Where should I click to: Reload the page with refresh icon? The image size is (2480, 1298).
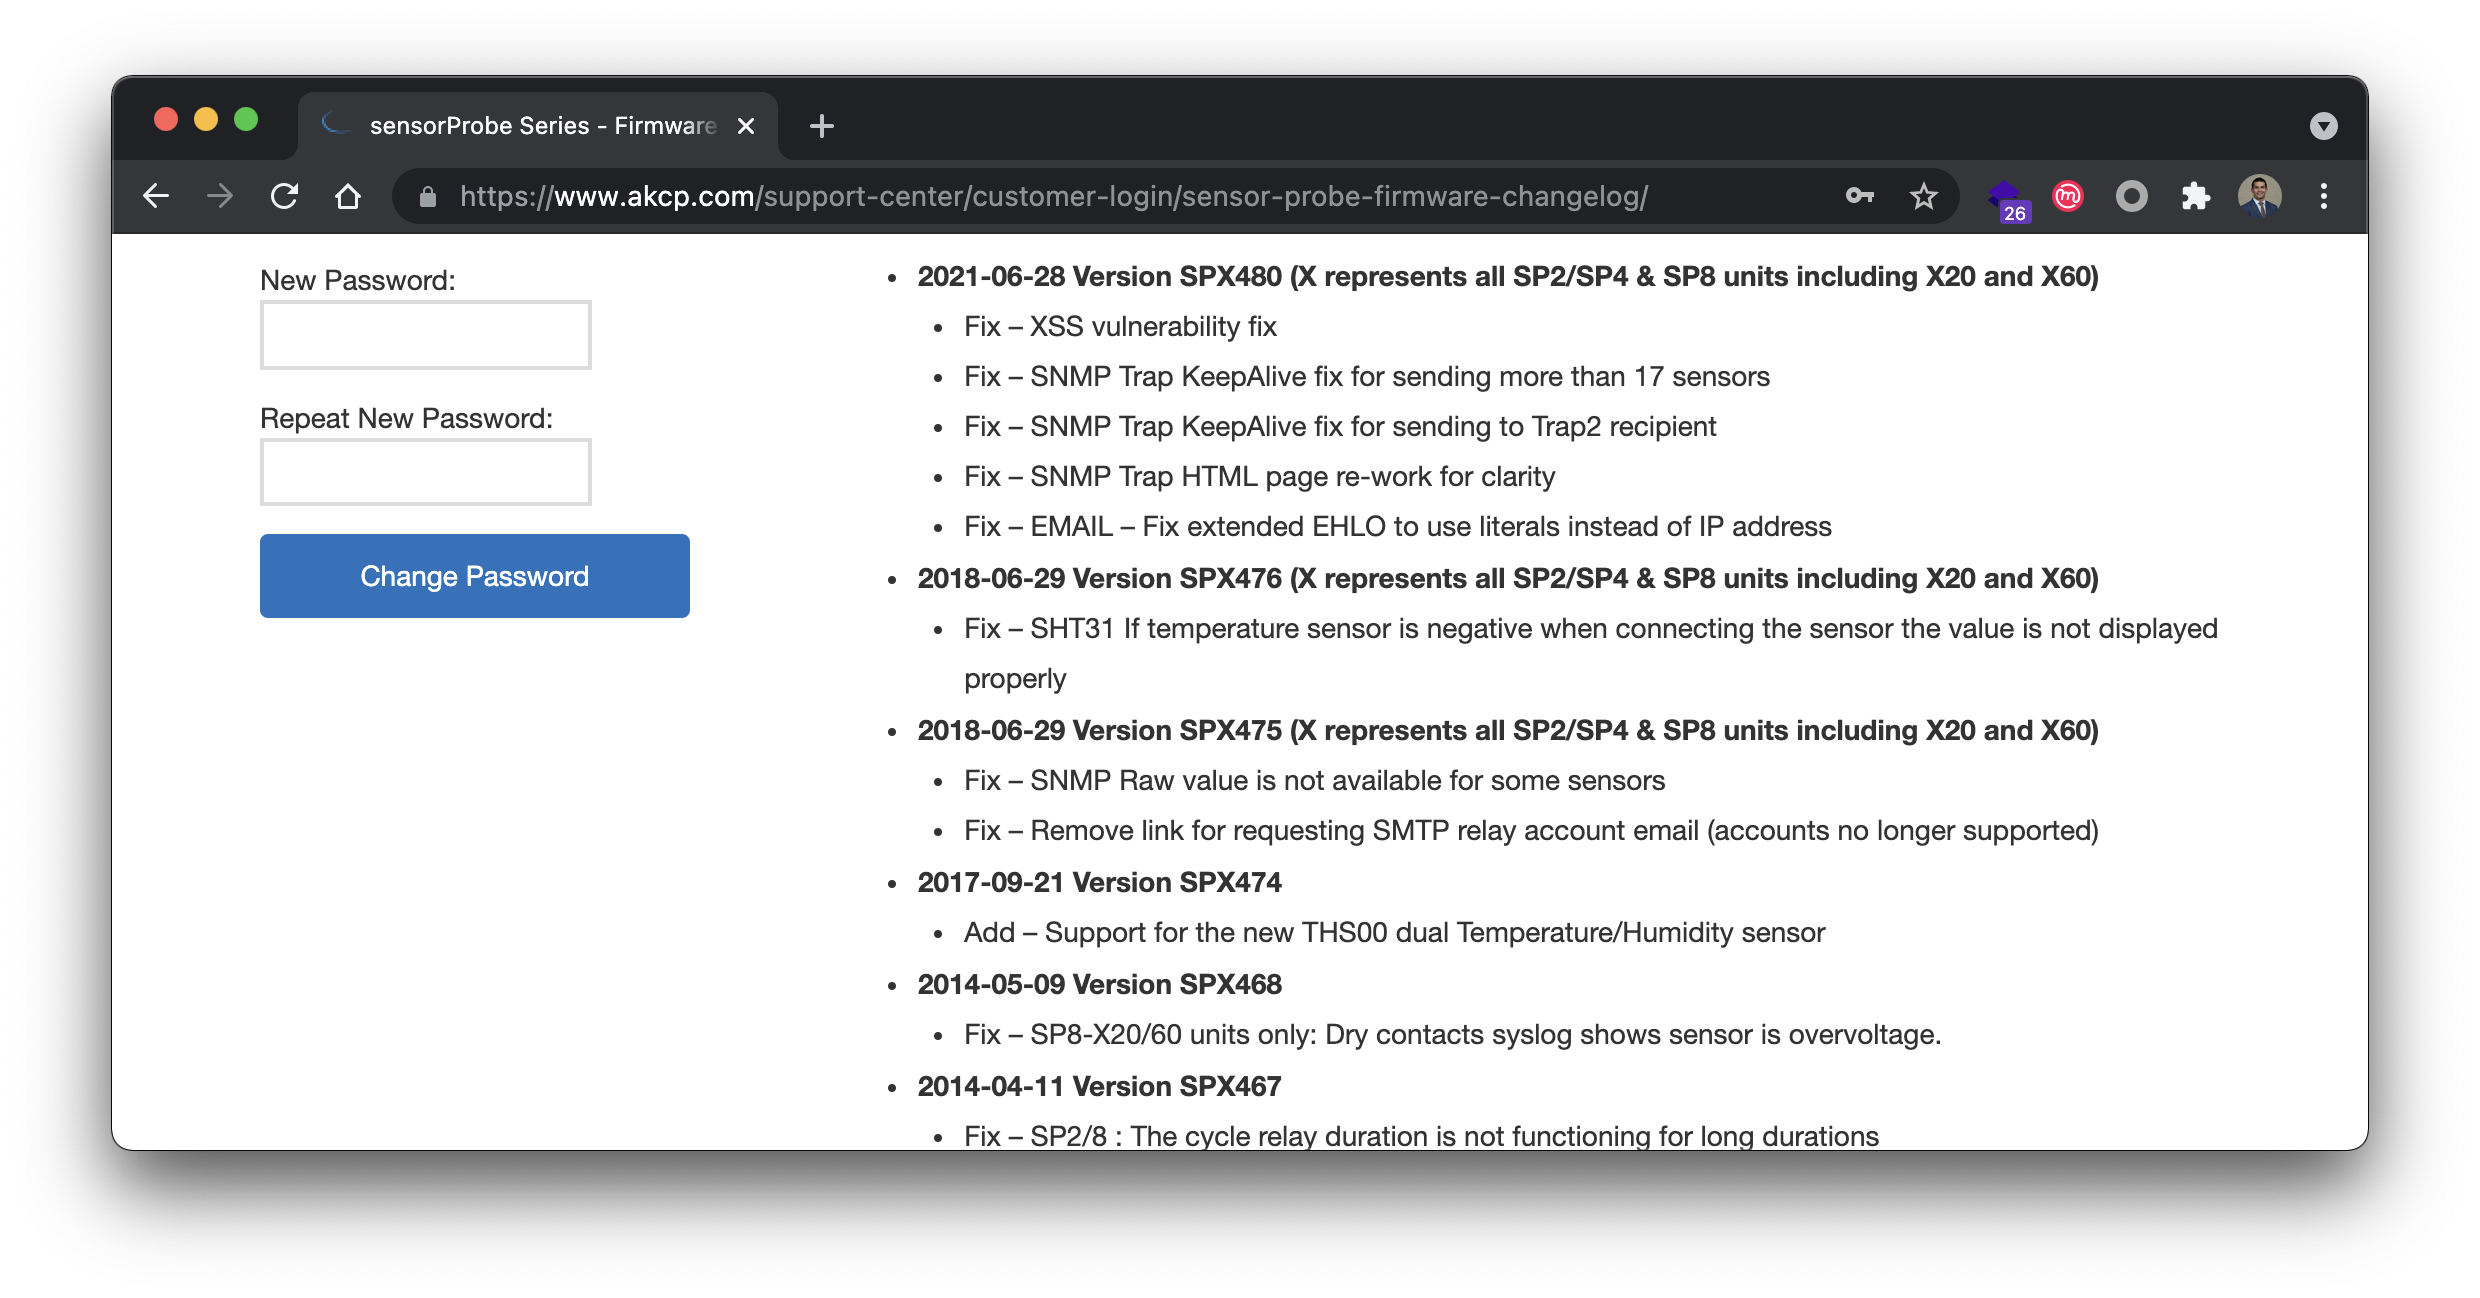coord(285,196)
